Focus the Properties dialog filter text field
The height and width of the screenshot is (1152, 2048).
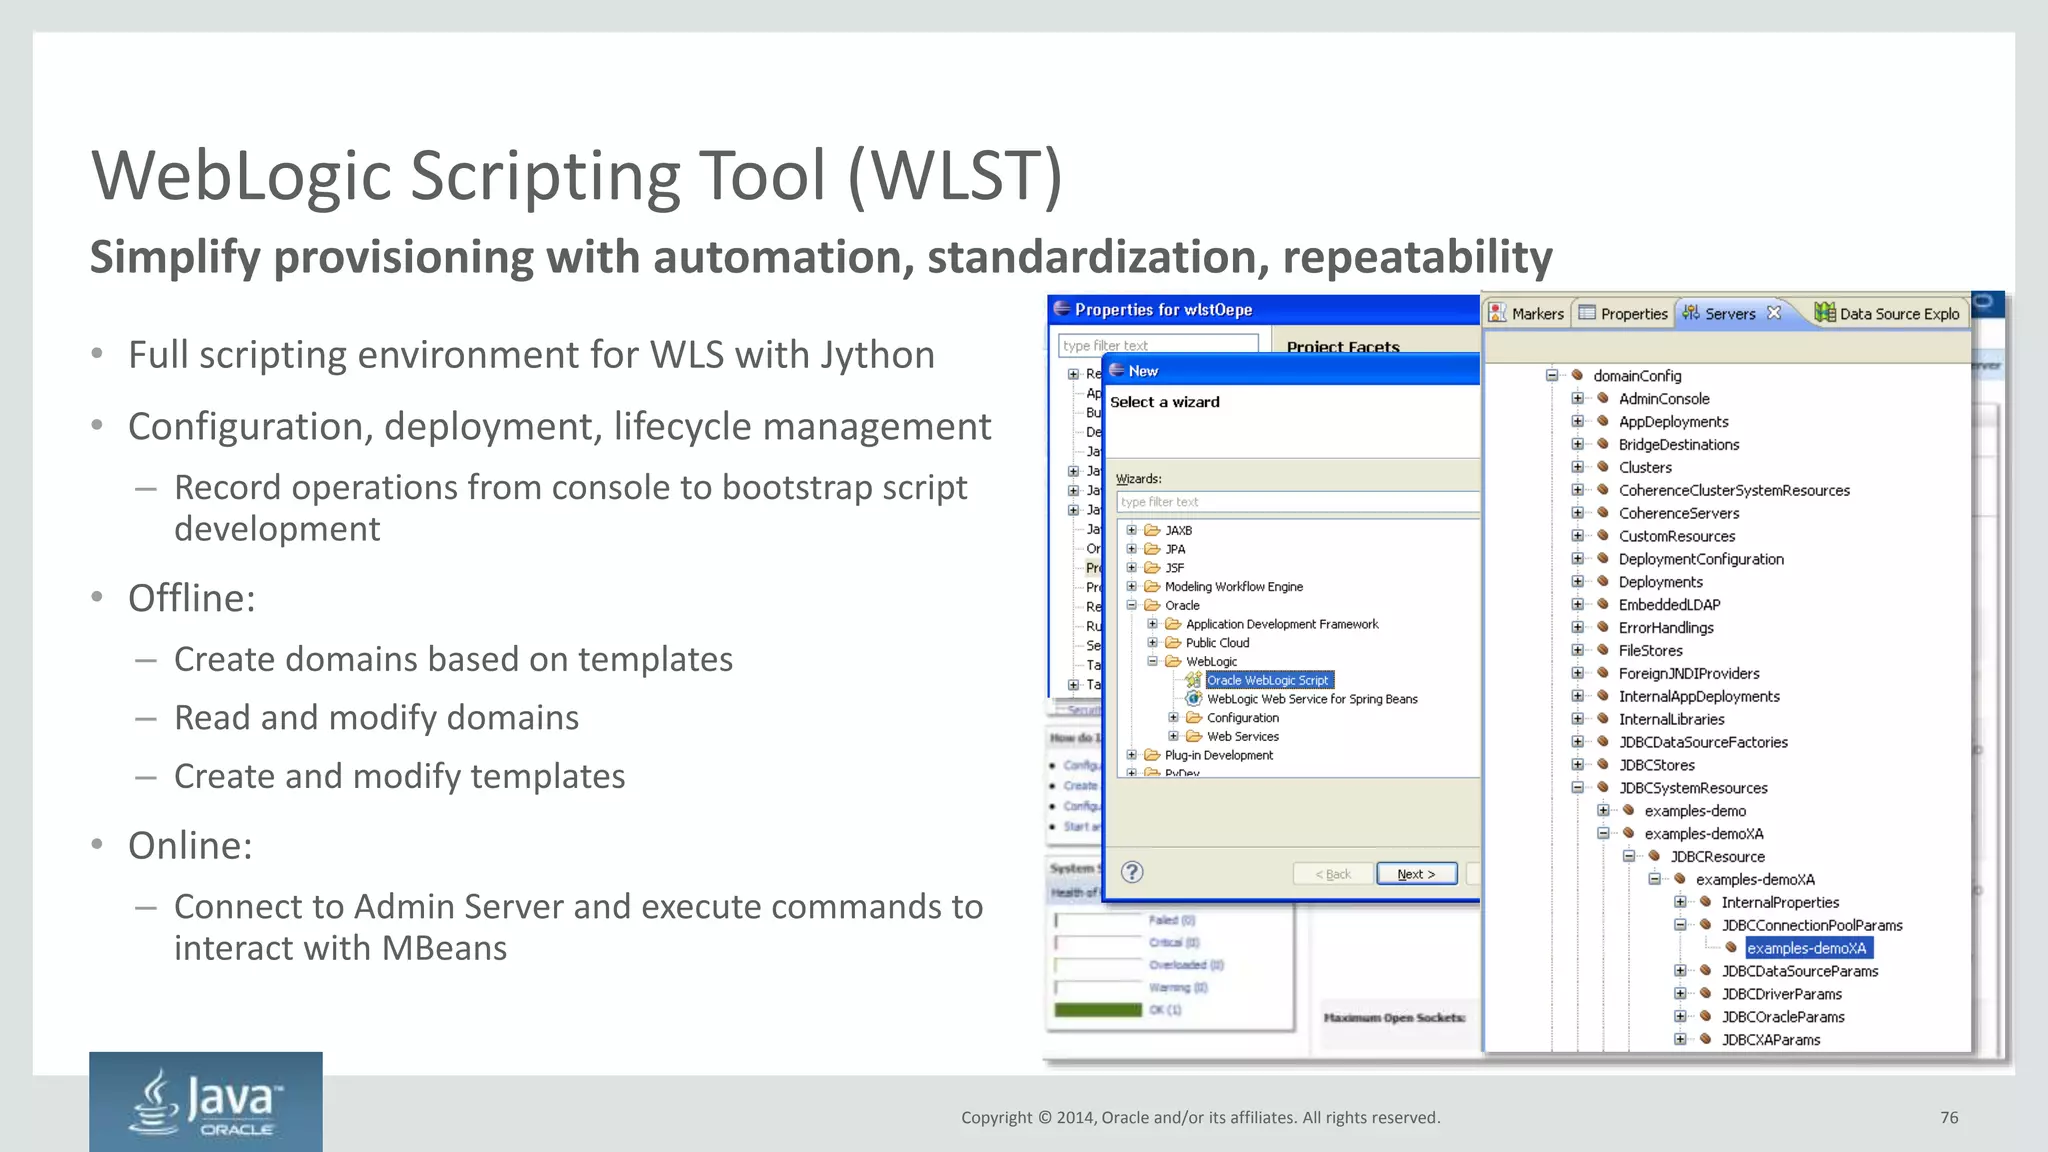pos(1158,345)
